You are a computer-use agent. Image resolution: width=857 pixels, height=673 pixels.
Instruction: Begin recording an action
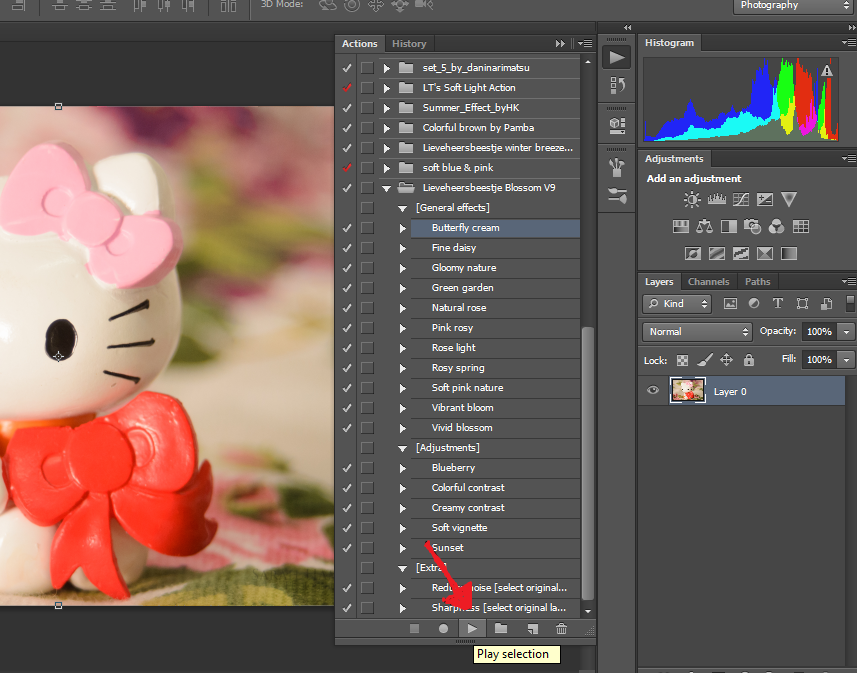pyautogui.click(x=443, y=629)
